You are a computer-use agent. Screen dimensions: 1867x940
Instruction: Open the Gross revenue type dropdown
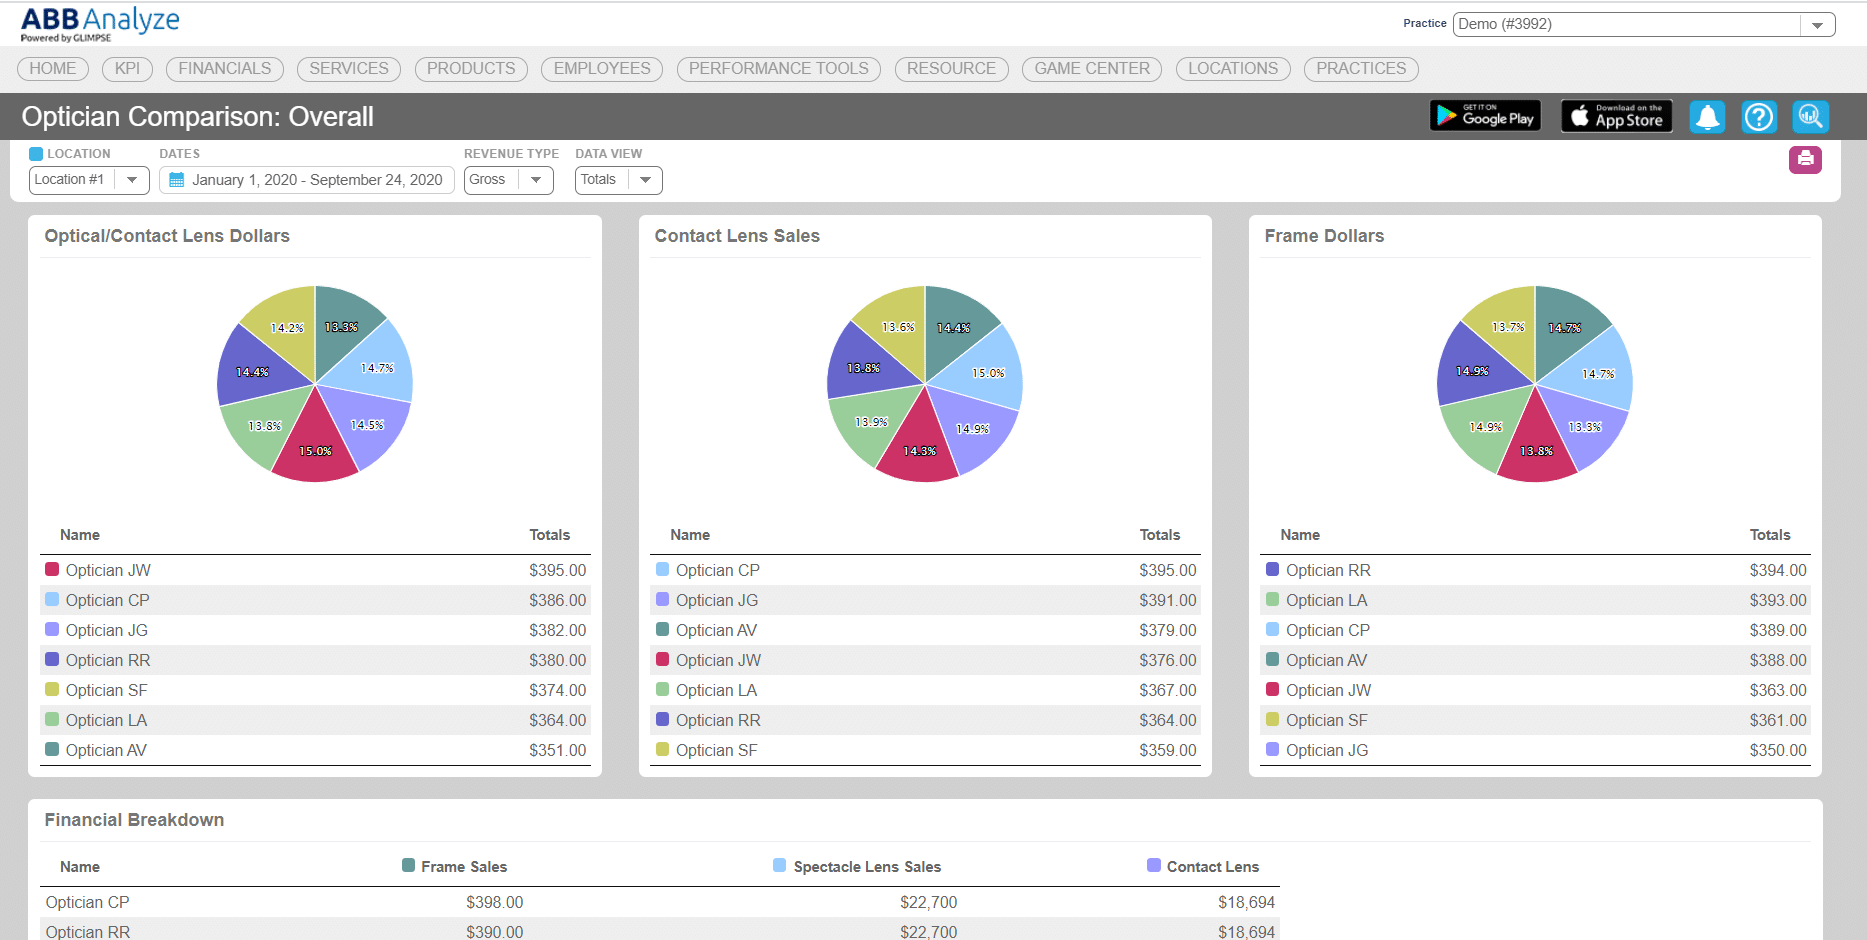point(508,180)
